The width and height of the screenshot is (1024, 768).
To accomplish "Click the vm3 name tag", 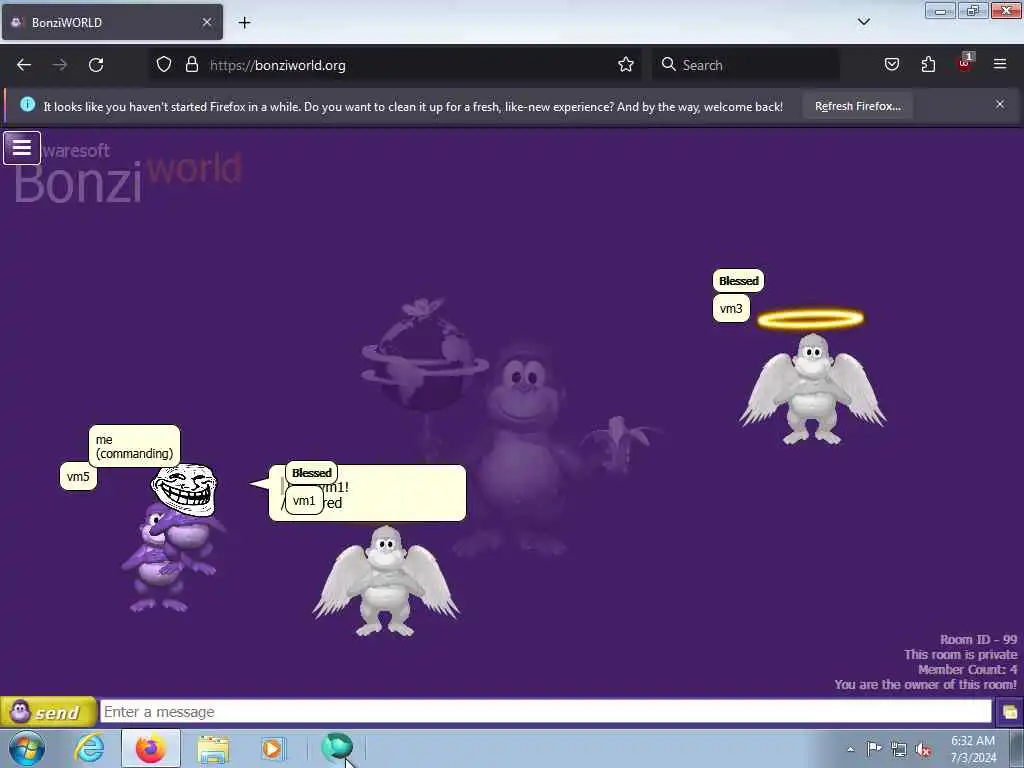I will pyautogui.click(x=731, y=309).
